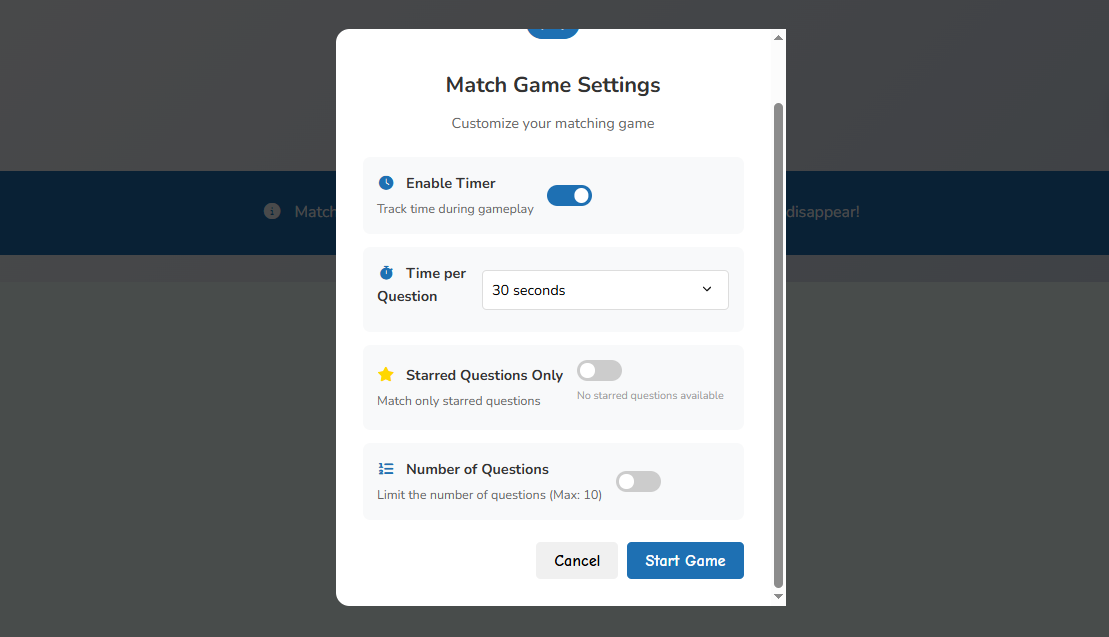Click the scroll-up arrow at the scrollbar top
1109x637 pixels.
(x=778, y=36)
